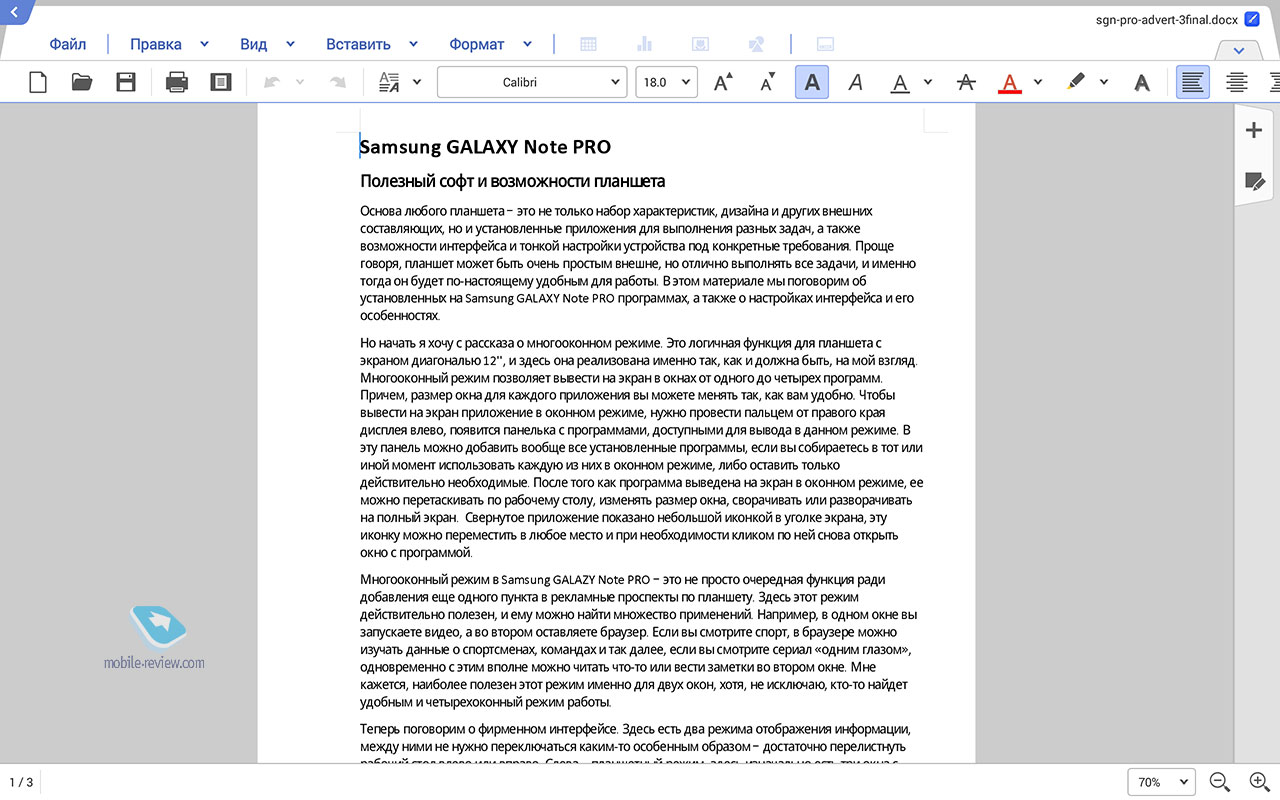1280x800 pixels.
Task: Open print preview
Action: pyautogui.click(x=221, y=82)
